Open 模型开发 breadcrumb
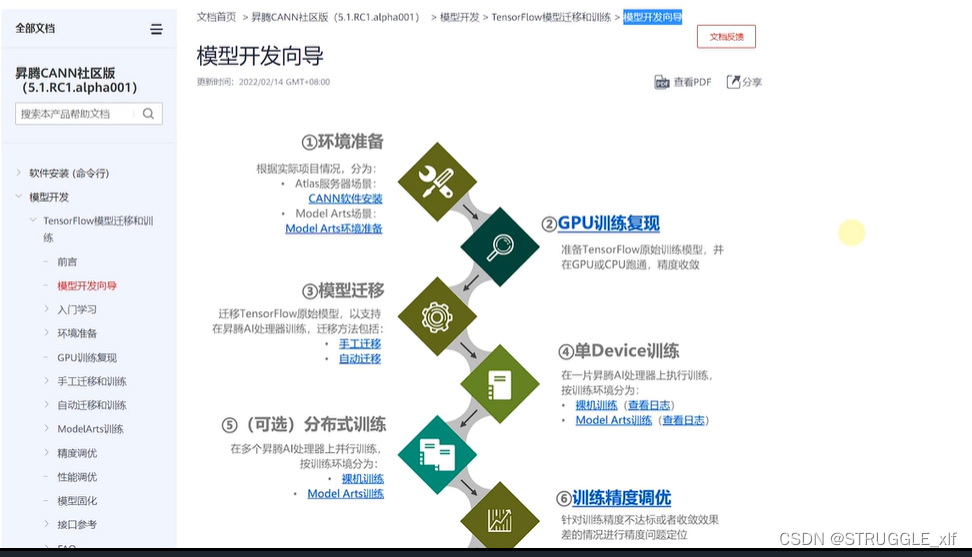 coord(459,17)
